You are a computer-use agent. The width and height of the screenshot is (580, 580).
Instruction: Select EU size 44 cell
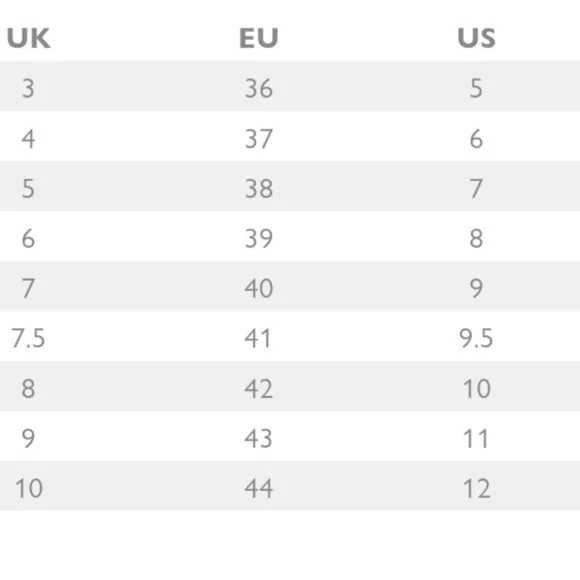coord(259,488)
